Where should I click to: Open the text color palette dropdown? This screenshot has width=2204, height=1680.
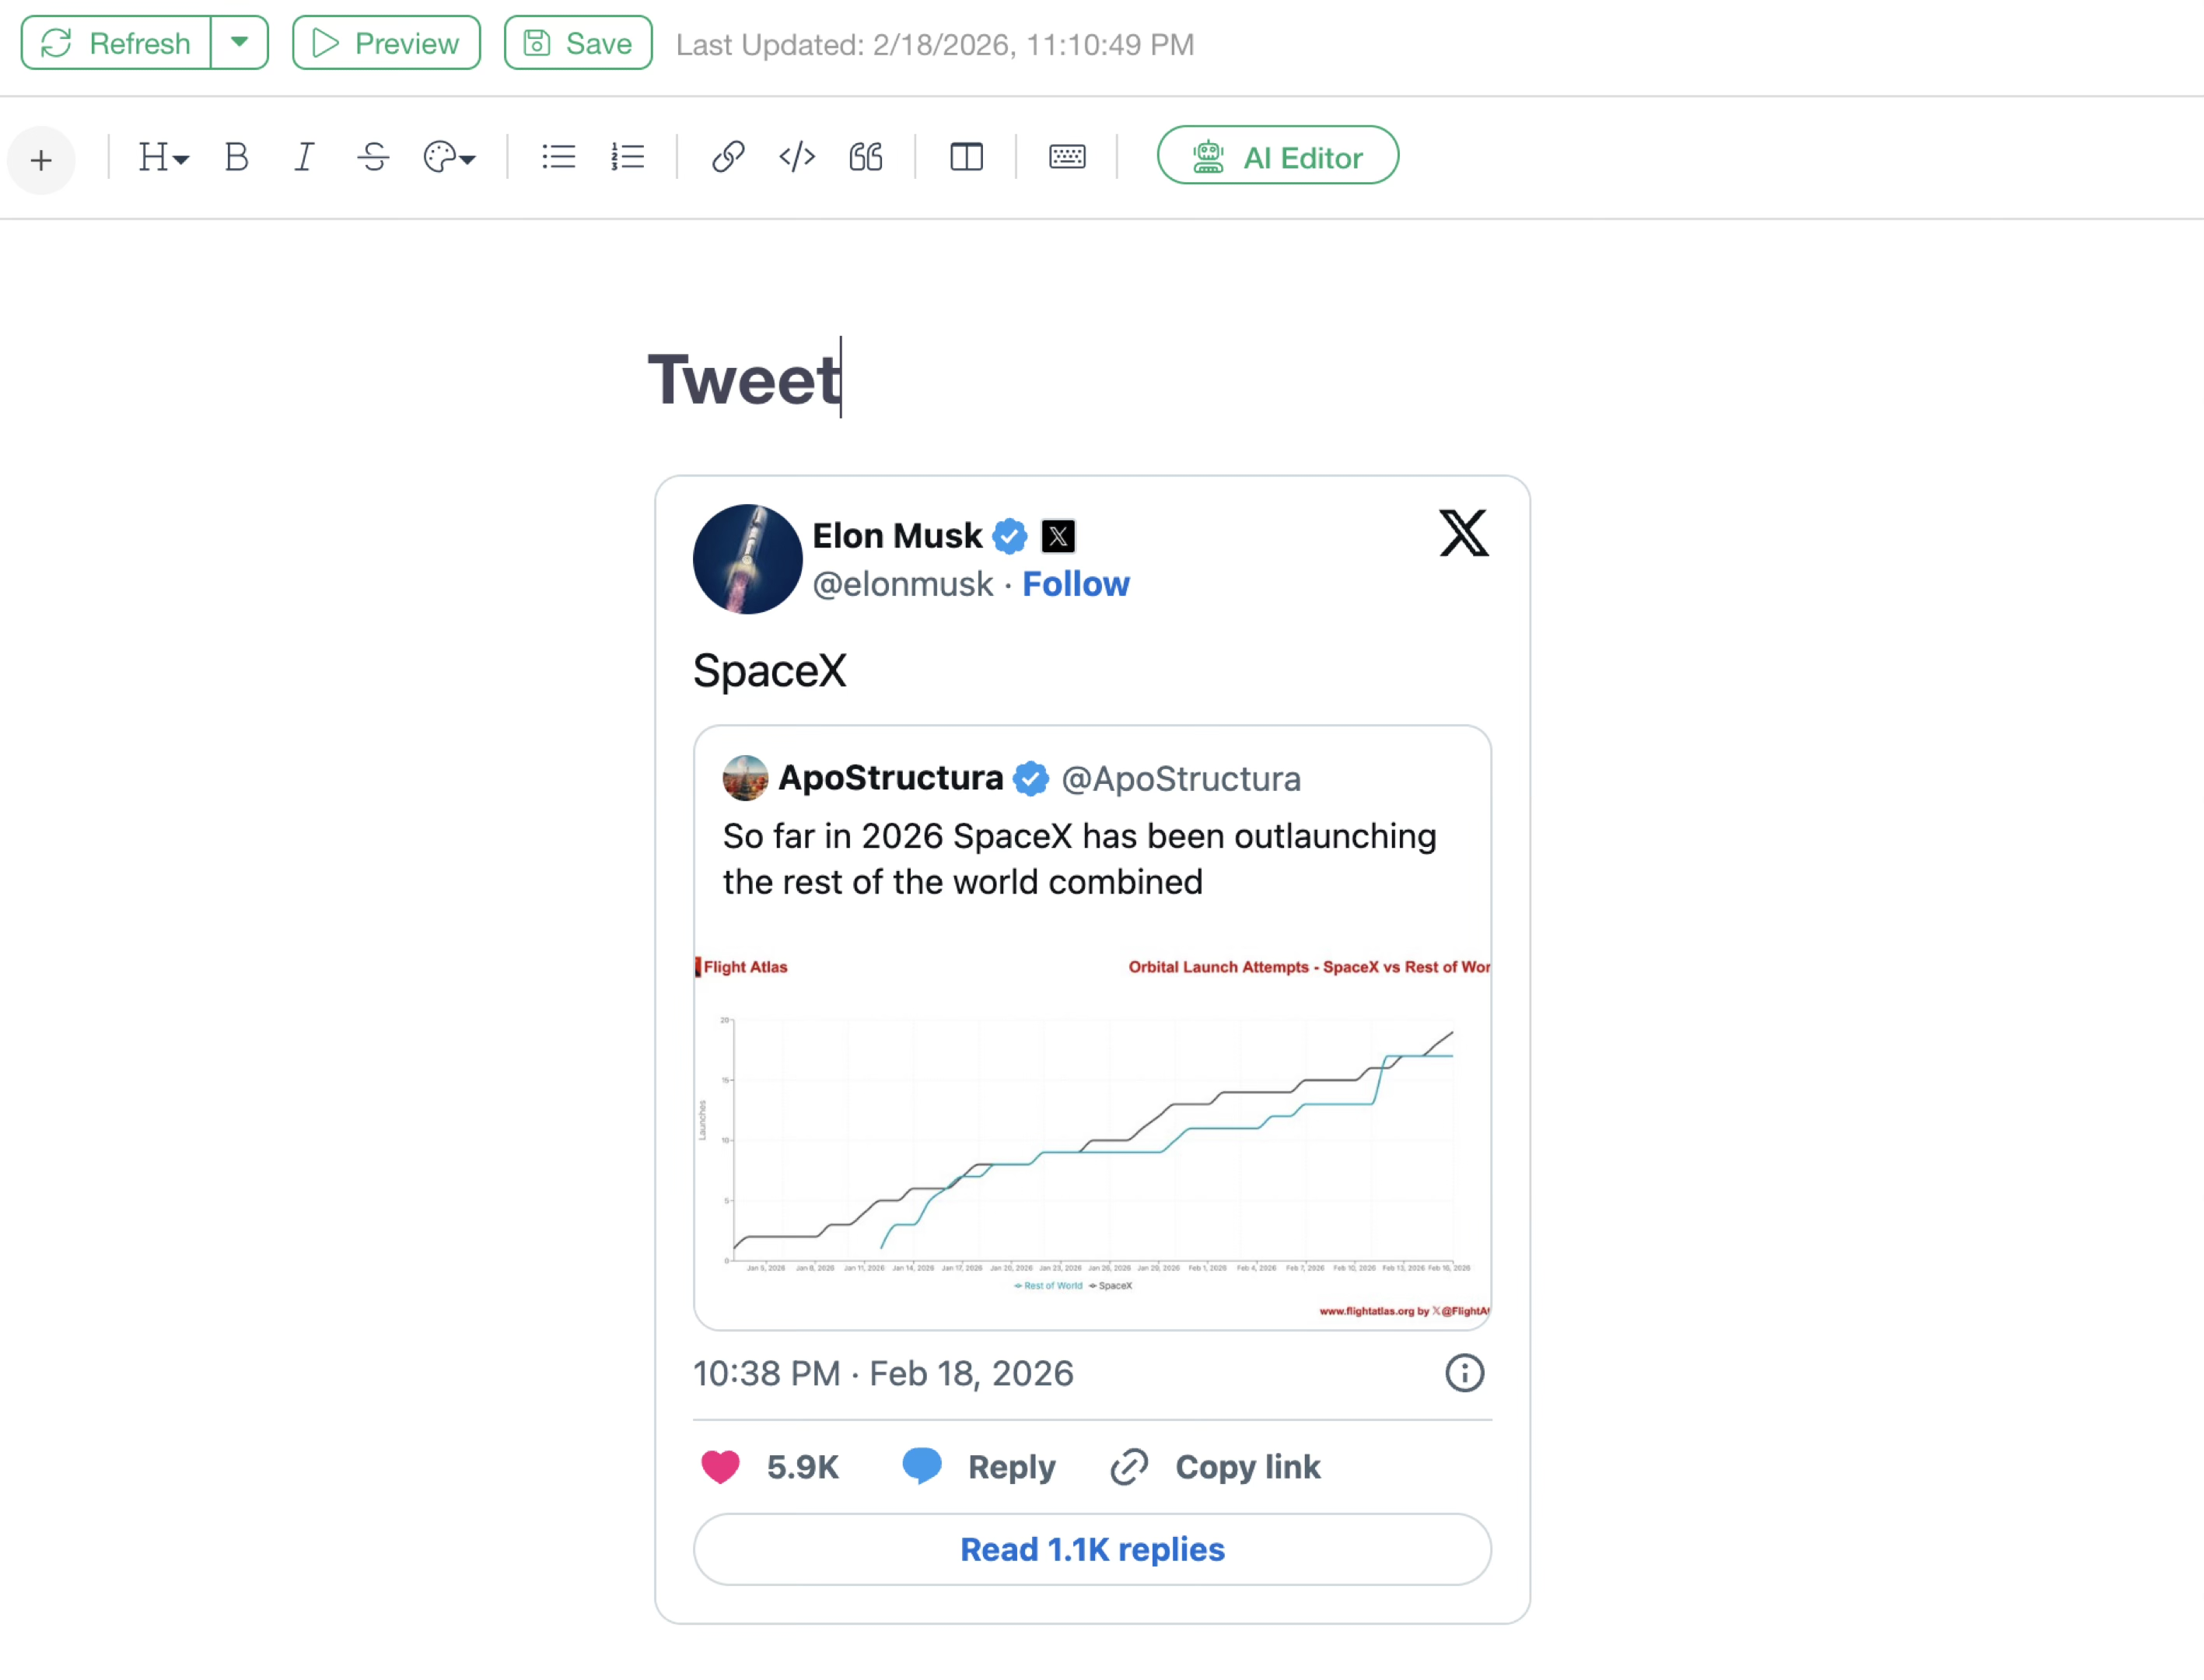coord(449,157)
